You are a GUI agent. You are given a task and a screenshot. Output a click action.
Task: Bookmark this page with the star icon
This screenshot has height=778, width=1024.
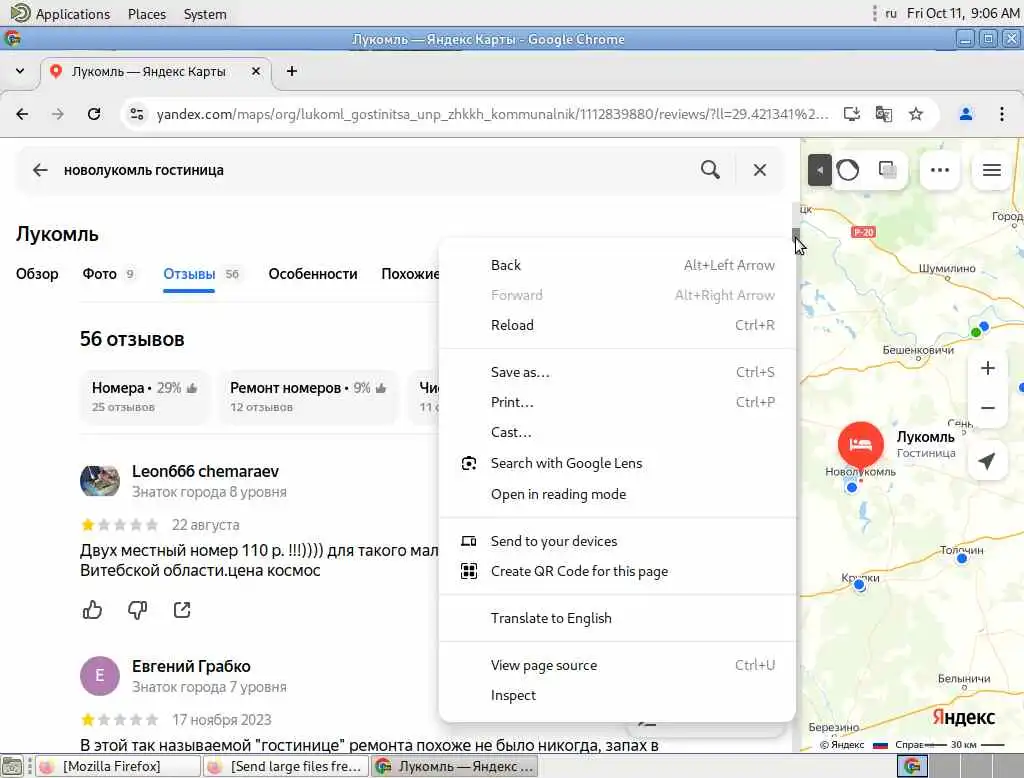point(916,114)
